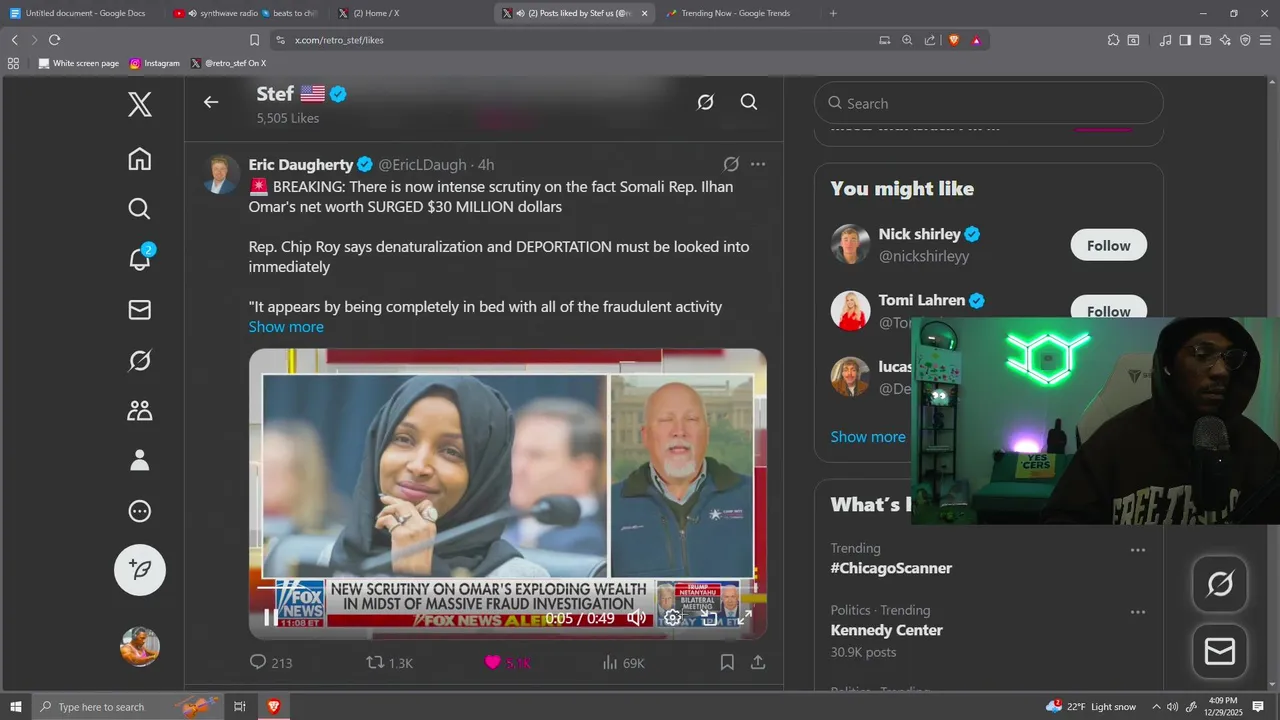Open Messages envelope in X sidebar
This screenshot has height=720, width=1280.
click(140, 310)
